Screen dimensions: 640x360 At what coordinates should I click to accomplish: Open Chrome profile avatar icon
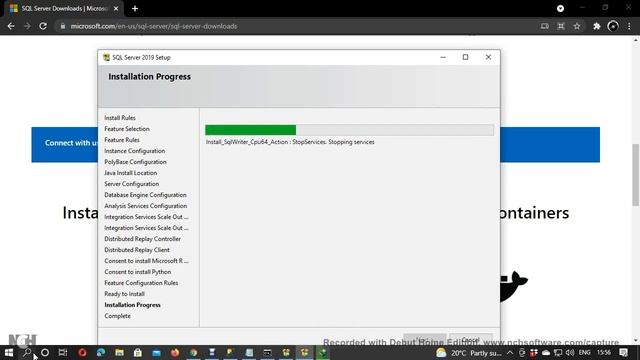tap(613, 26)
